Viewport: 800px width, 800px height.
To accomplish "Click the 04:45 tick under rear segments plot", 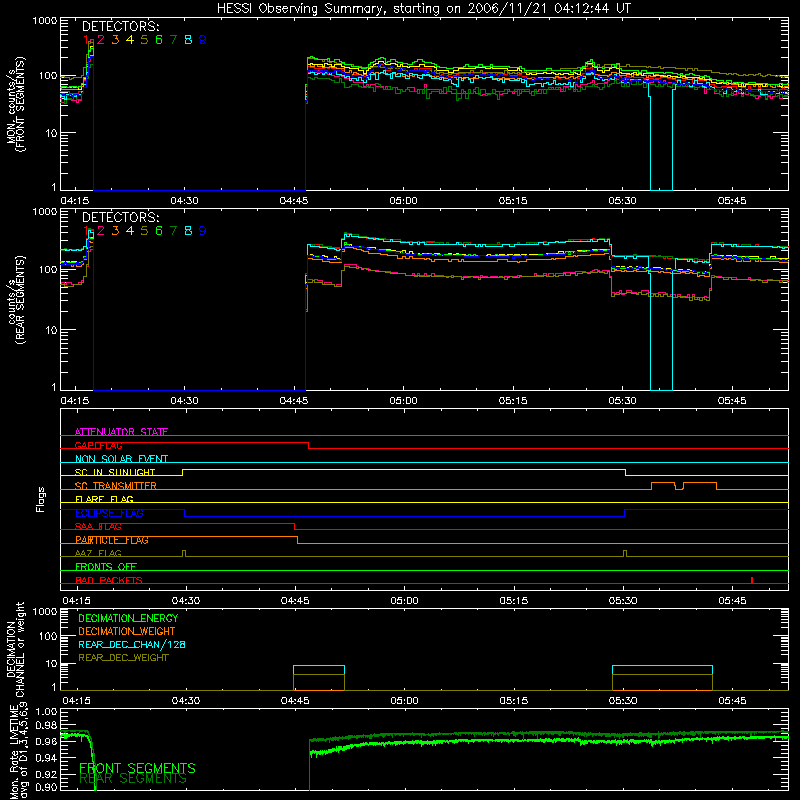I will pos(294,401).
